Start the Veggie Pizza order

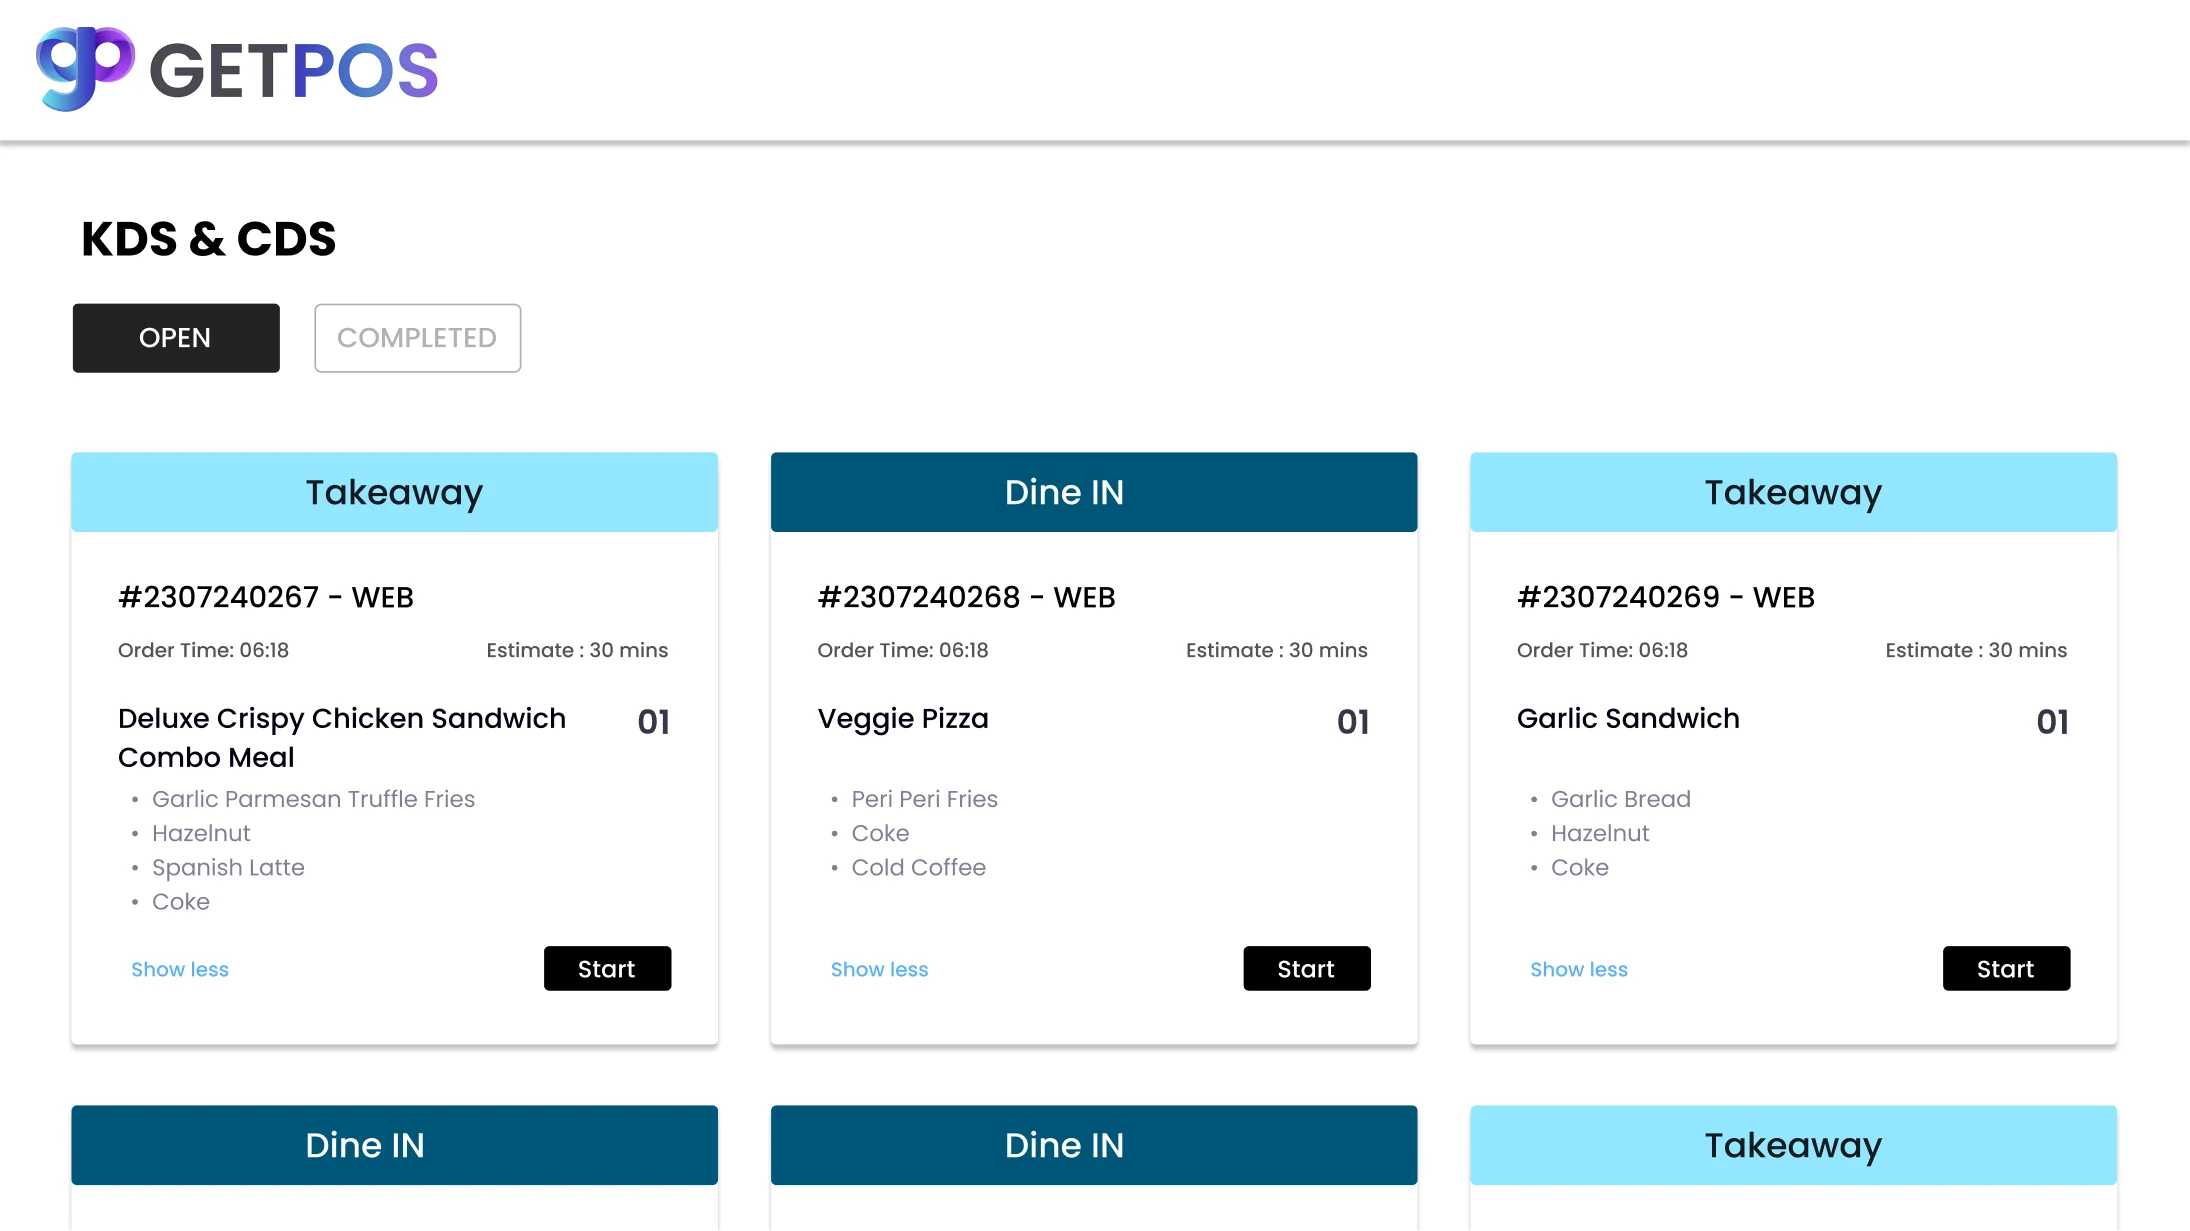[x=1306, y=968]
